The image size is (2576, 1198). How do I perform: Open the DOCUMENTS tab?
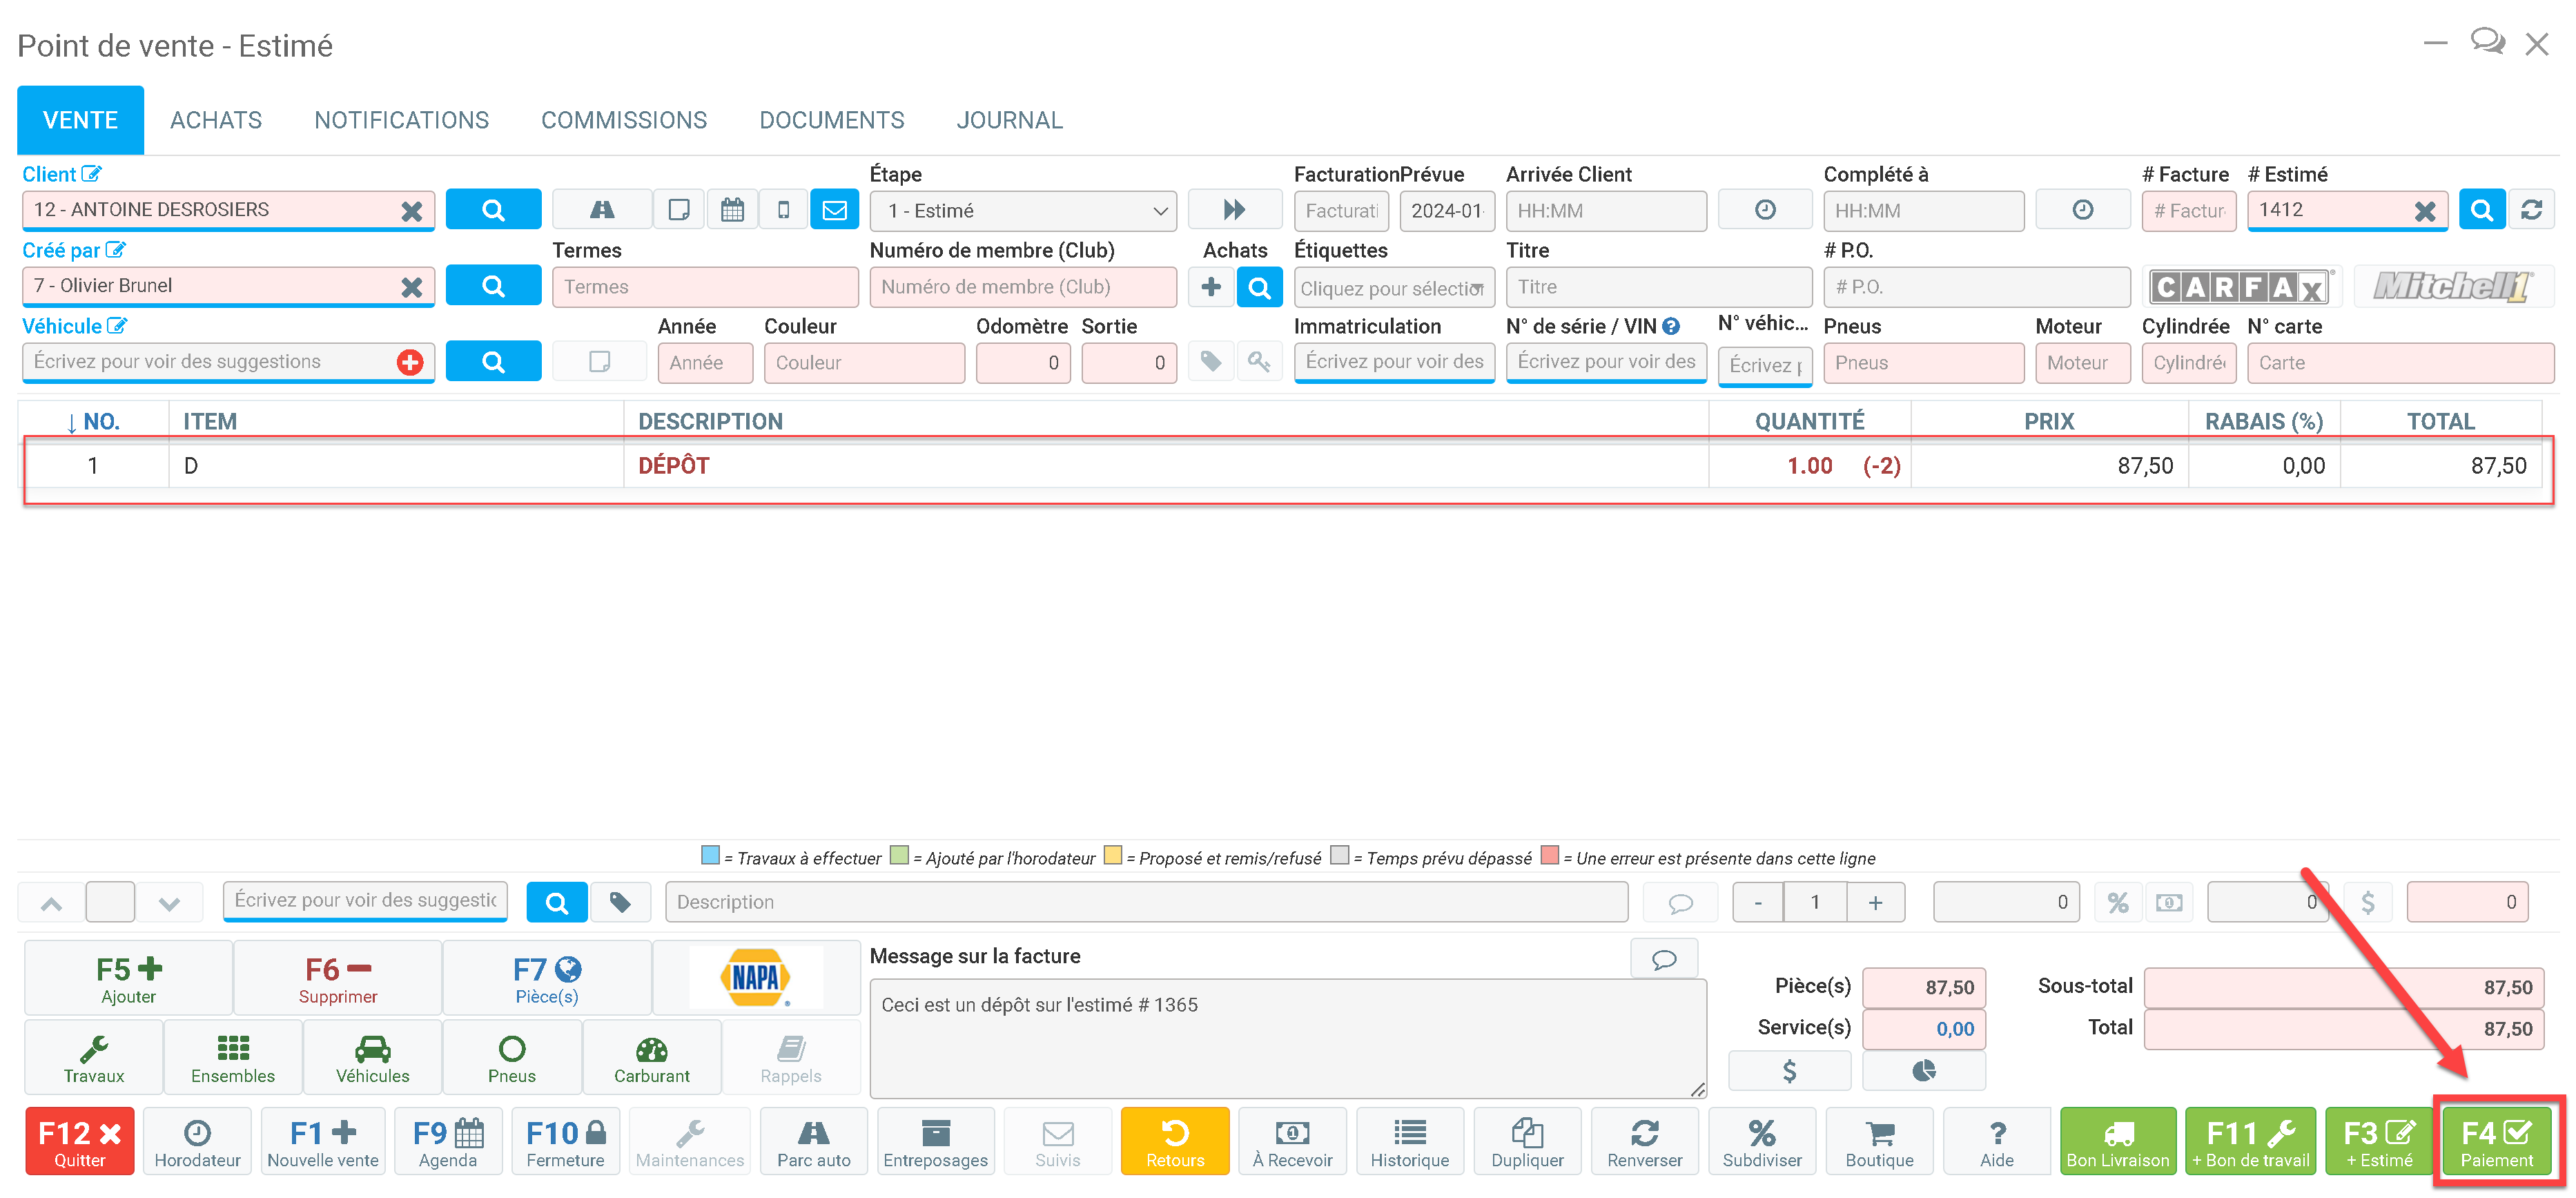831,120
